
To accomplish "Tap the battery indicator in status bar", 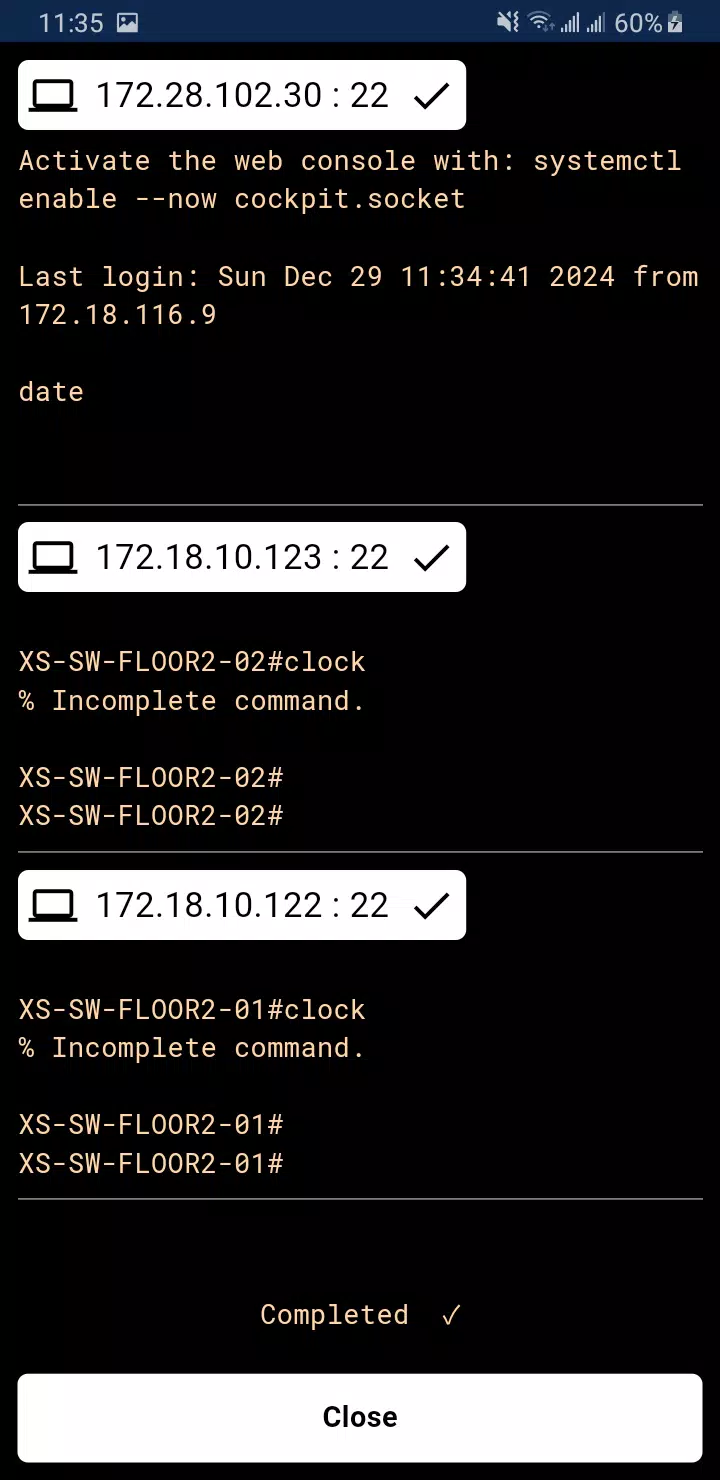I will 677,22.
